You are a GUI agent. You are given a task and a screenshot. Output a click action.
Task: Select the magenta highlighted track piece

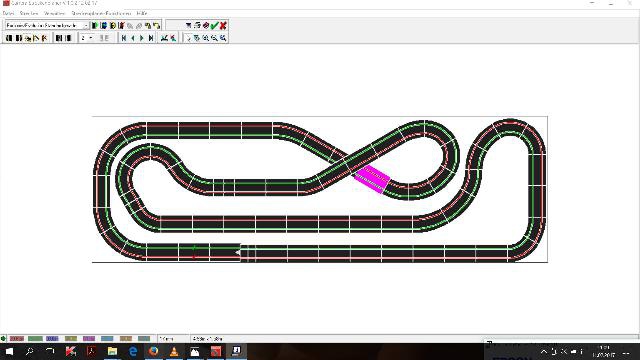click(372, 179)
